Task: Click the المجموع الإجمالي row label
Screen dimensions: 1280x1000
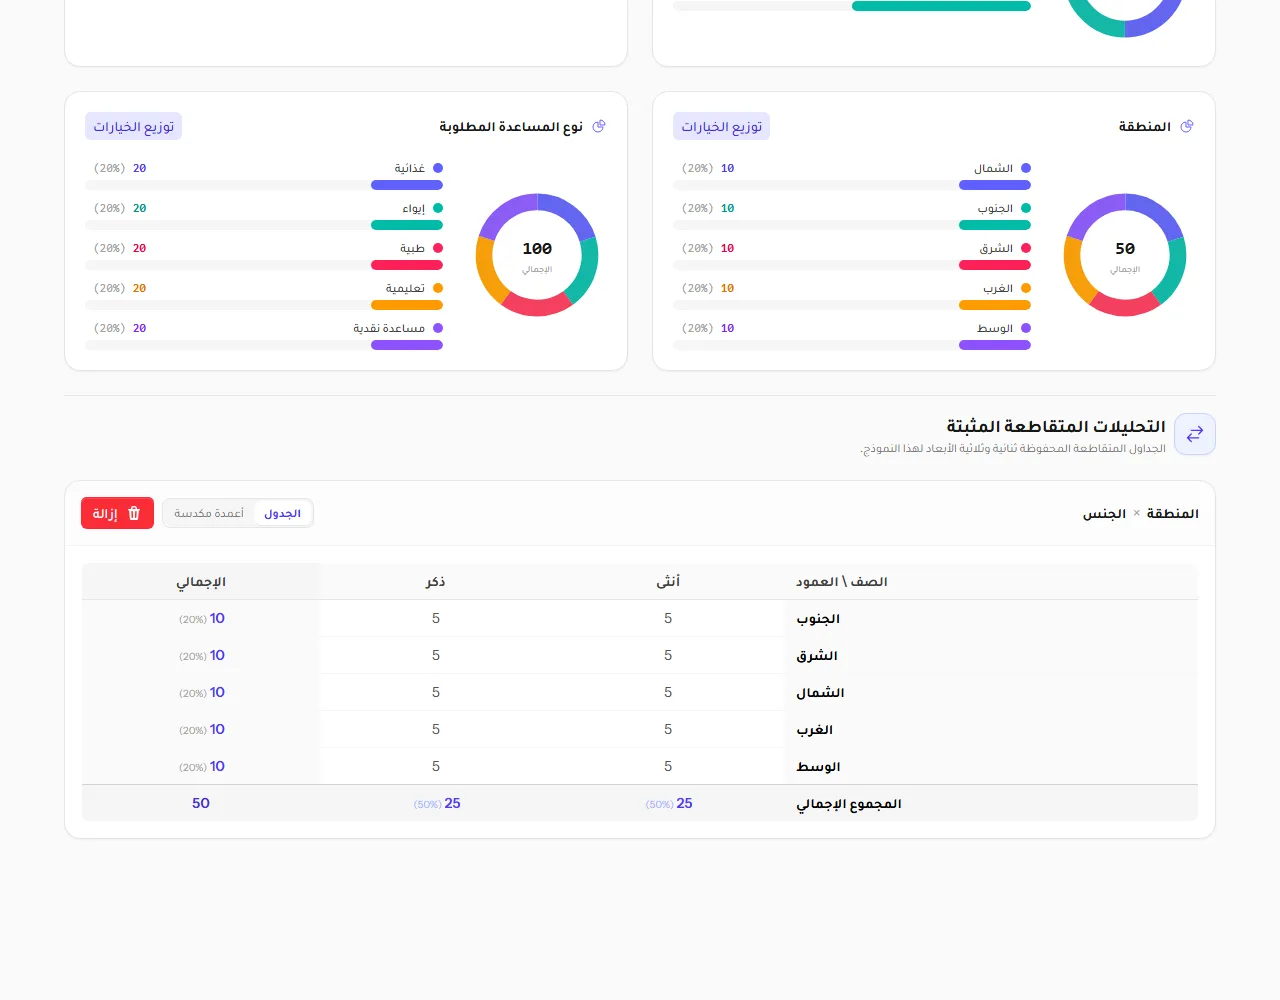Action: [x=849, y=803]
